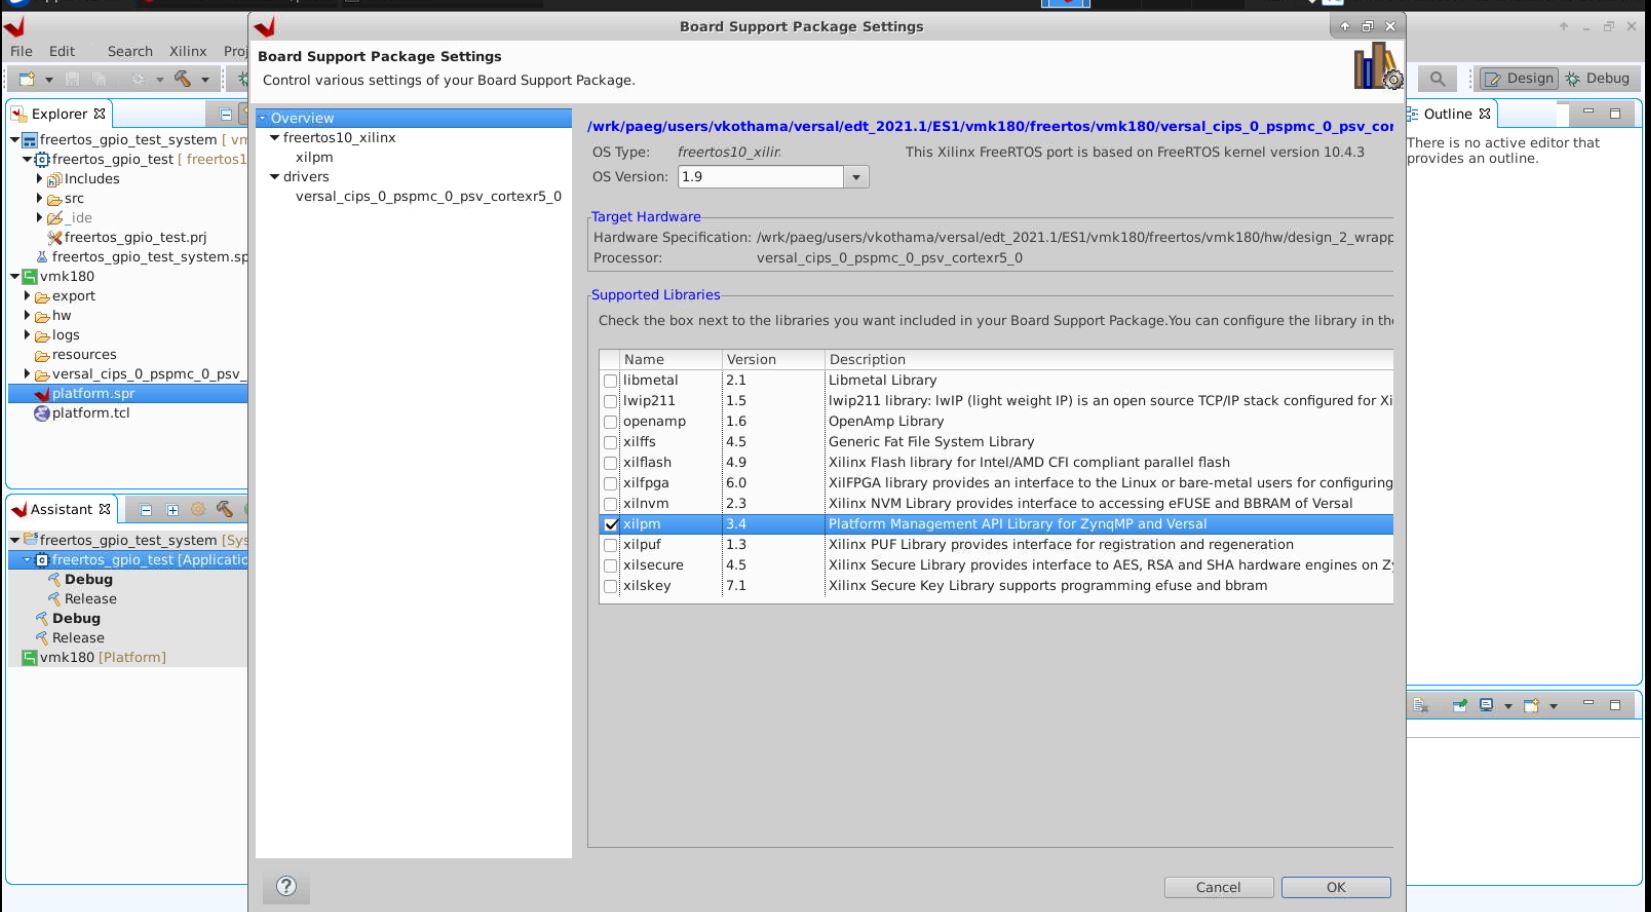Expand the logs folder under vmk180
1651x912 pixels.
tap(27, 335)
